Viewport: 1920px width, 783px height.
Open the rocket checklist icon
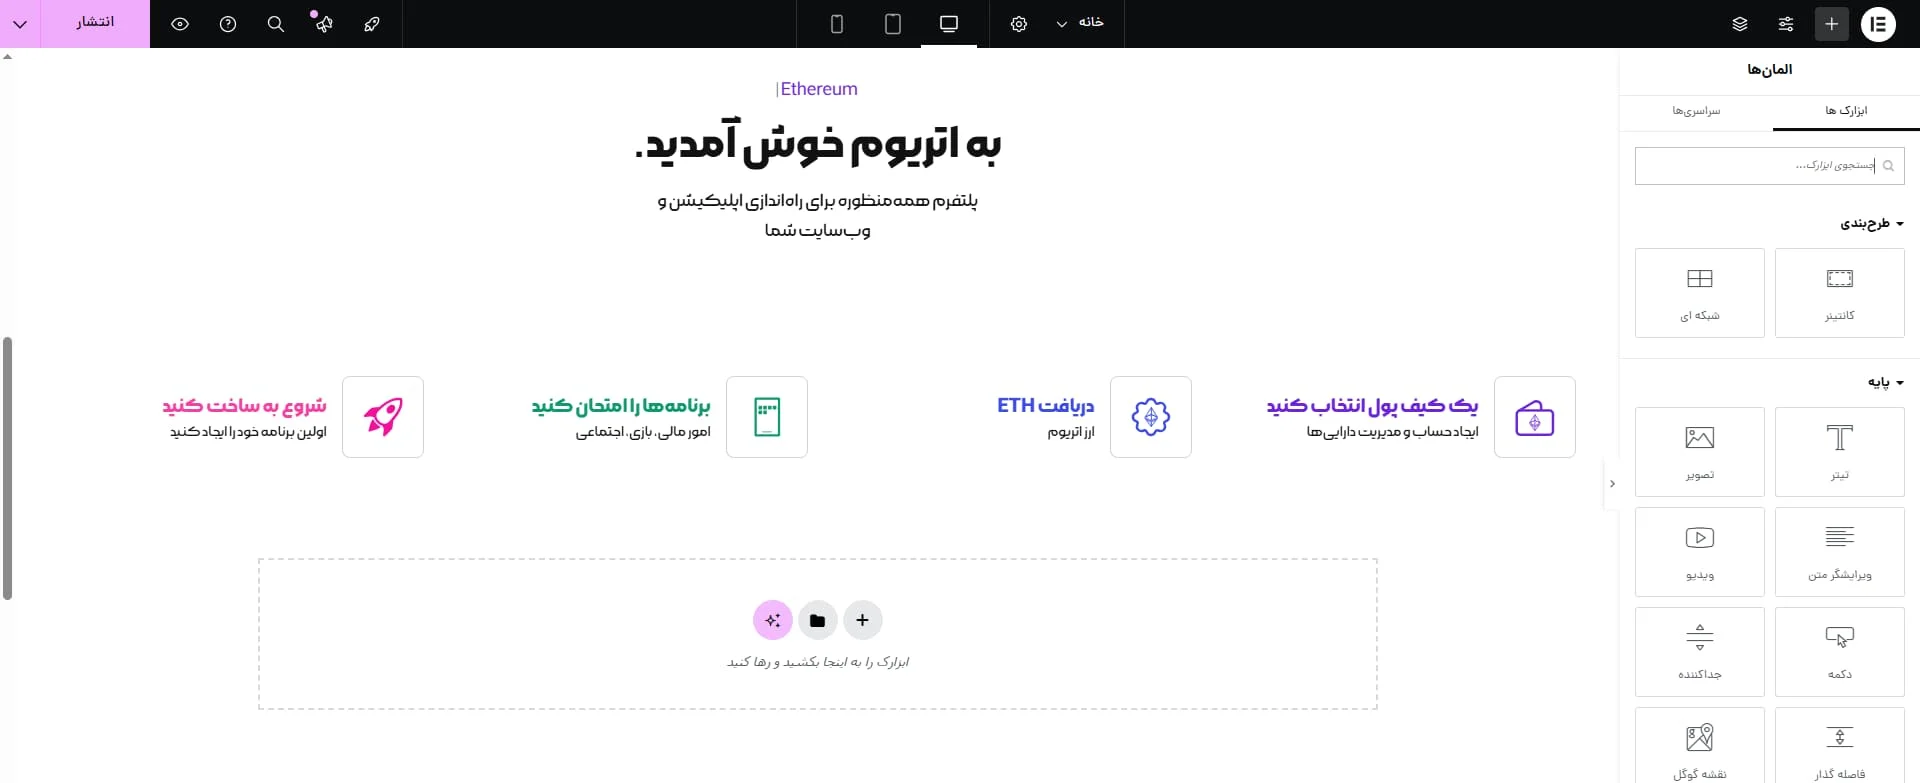[x=372, y=24]
